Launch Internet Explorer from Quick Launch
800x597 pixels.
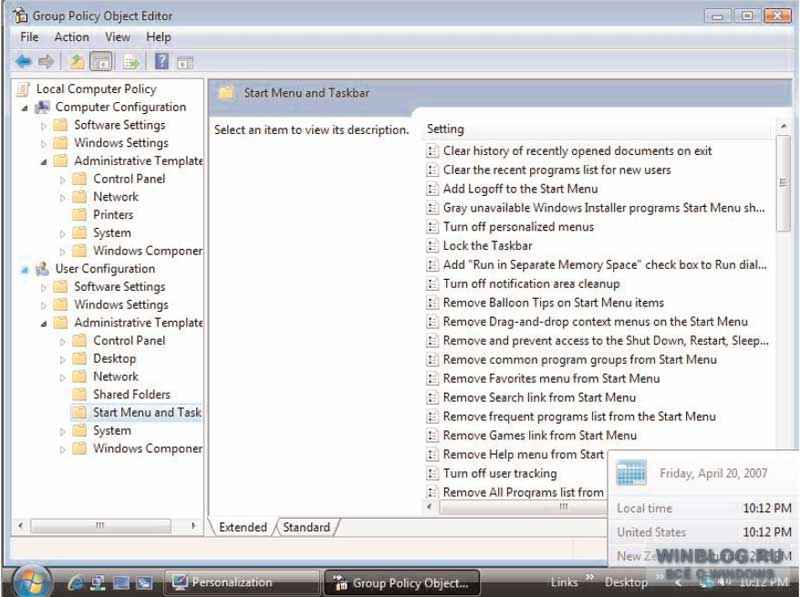click(x=76, y=582)
